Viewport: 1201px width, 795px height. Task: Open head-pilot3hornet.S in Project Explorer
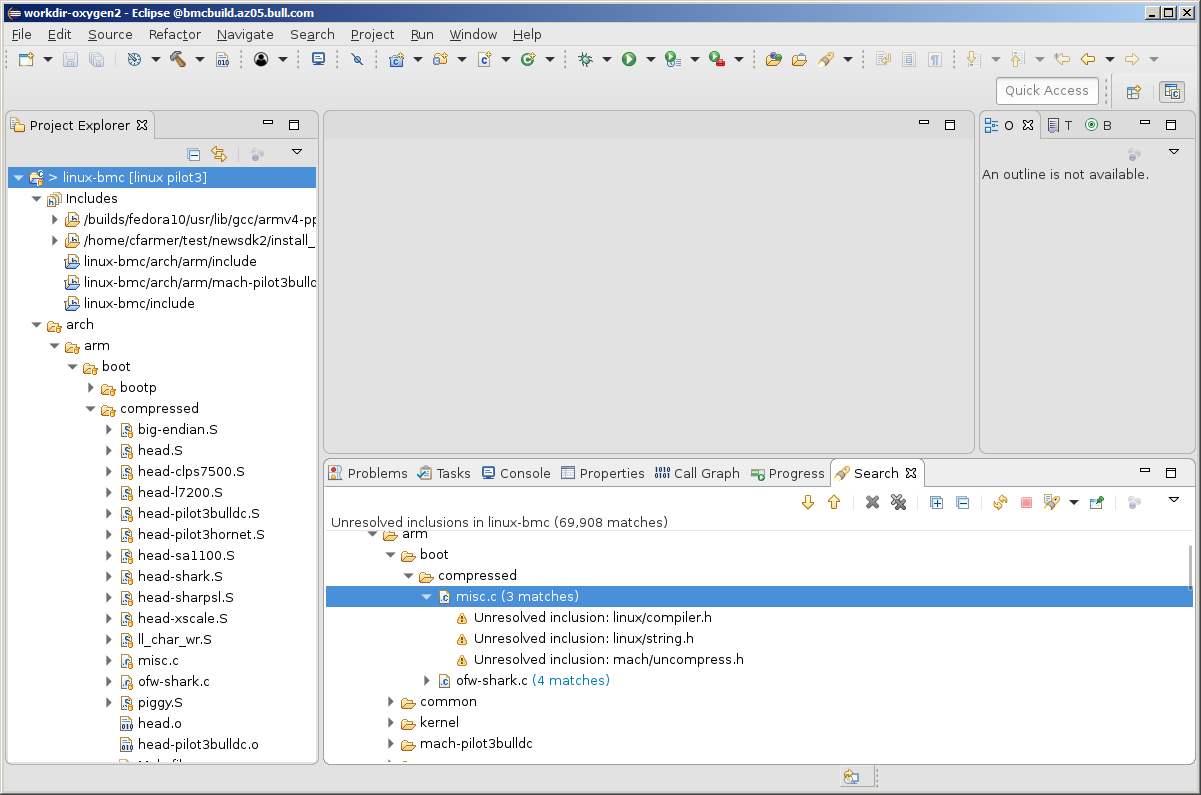click(200, 535)
